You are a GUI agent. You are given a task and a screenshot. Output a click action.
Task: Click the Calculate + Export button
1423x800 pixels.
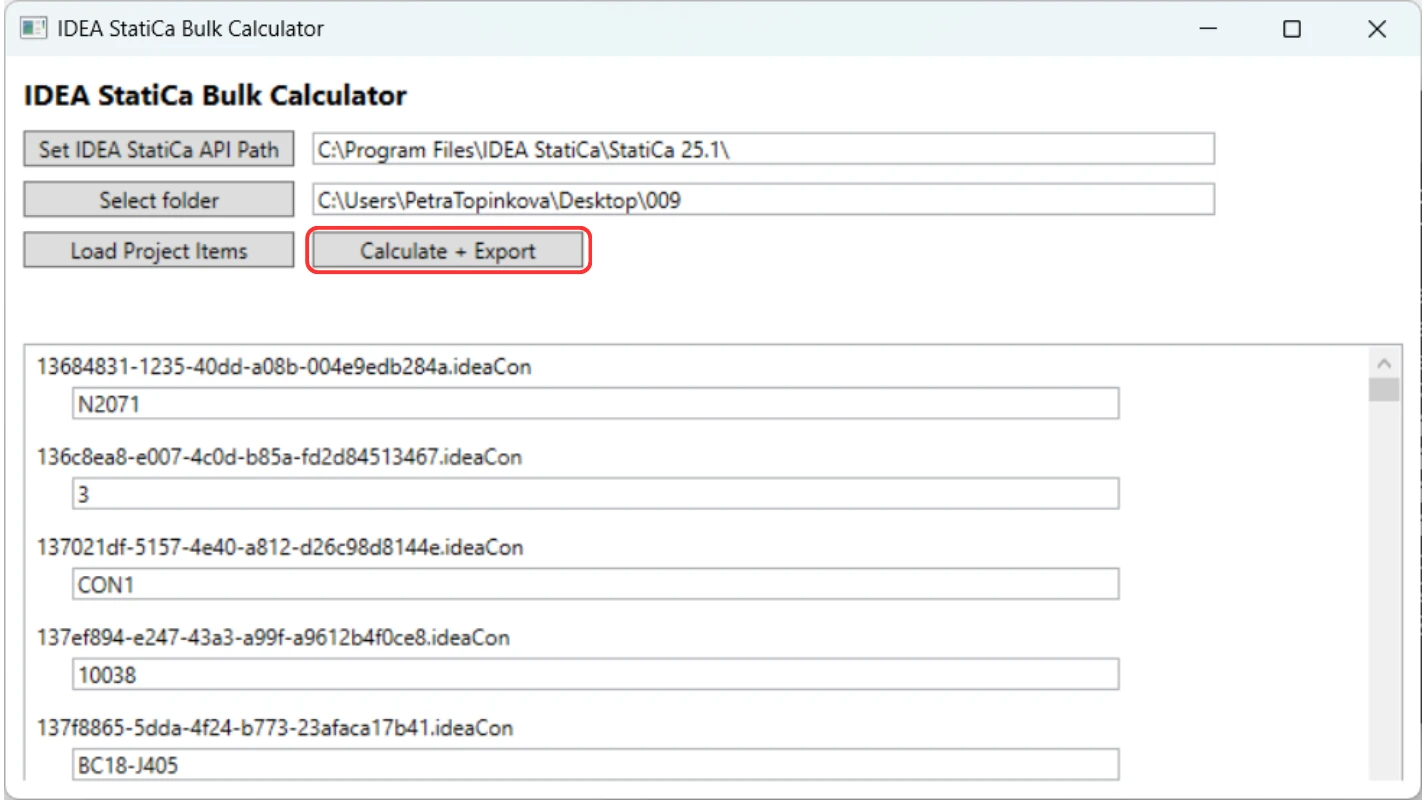(448, 251)
